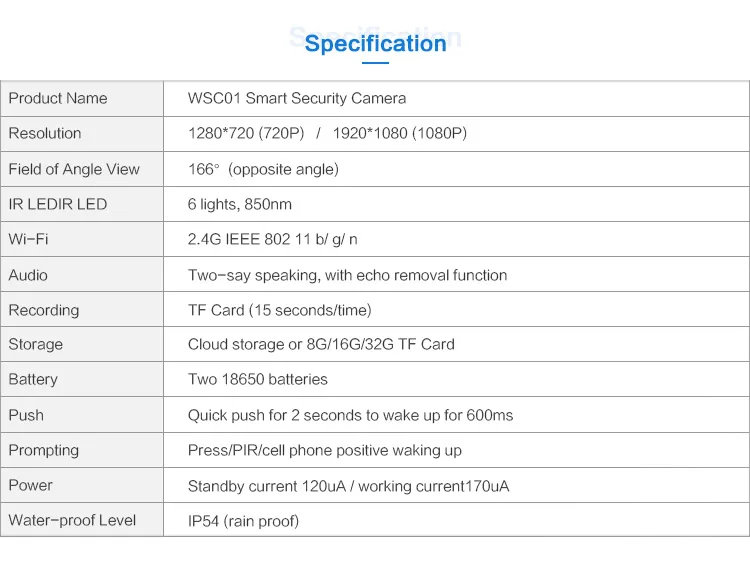The height and width of the screenshot is (575, 750).
Task: Click the Specification heading
Action: [x=375, y=44]
